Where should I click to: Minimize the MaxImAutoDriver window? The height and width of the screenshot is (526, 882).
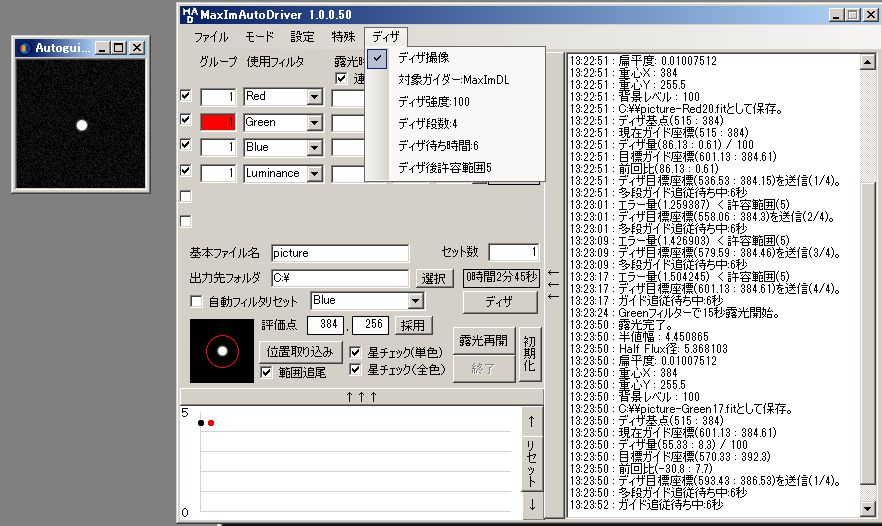tap(837, 15)
